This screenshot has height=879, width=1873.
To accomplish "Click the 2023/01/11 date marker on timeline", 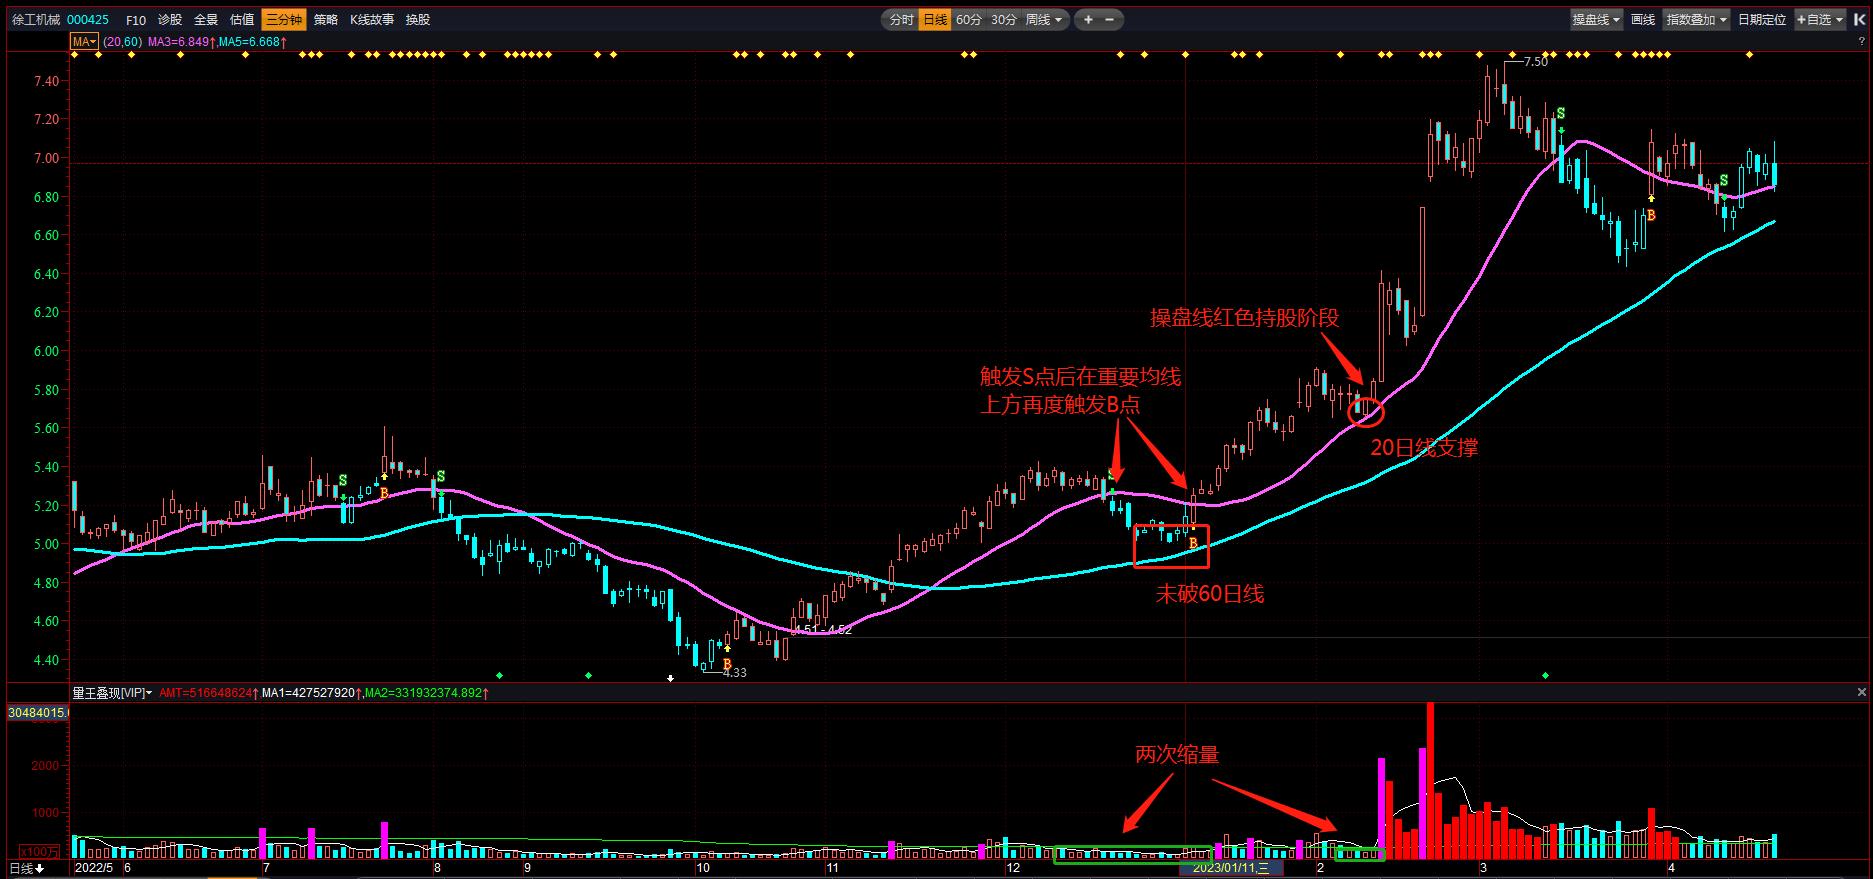I will 1230,868.
